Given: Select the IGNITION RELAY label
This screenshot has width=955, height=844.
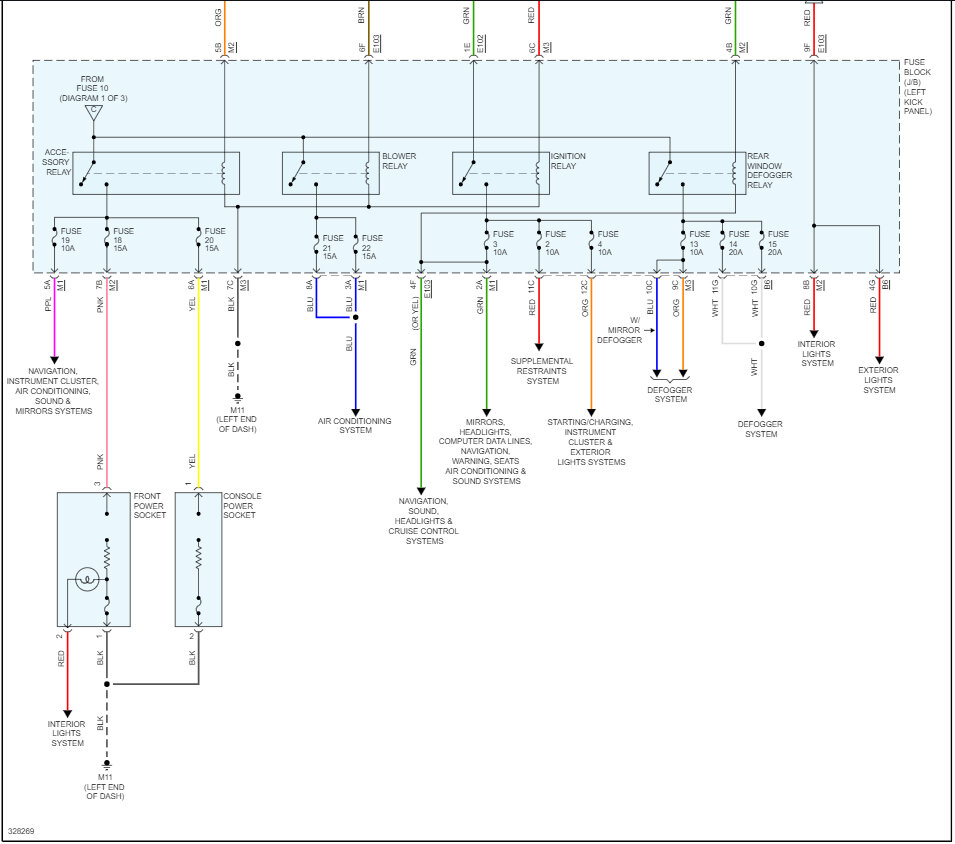Looking at the screenshot, I should (x=568, y=161).
